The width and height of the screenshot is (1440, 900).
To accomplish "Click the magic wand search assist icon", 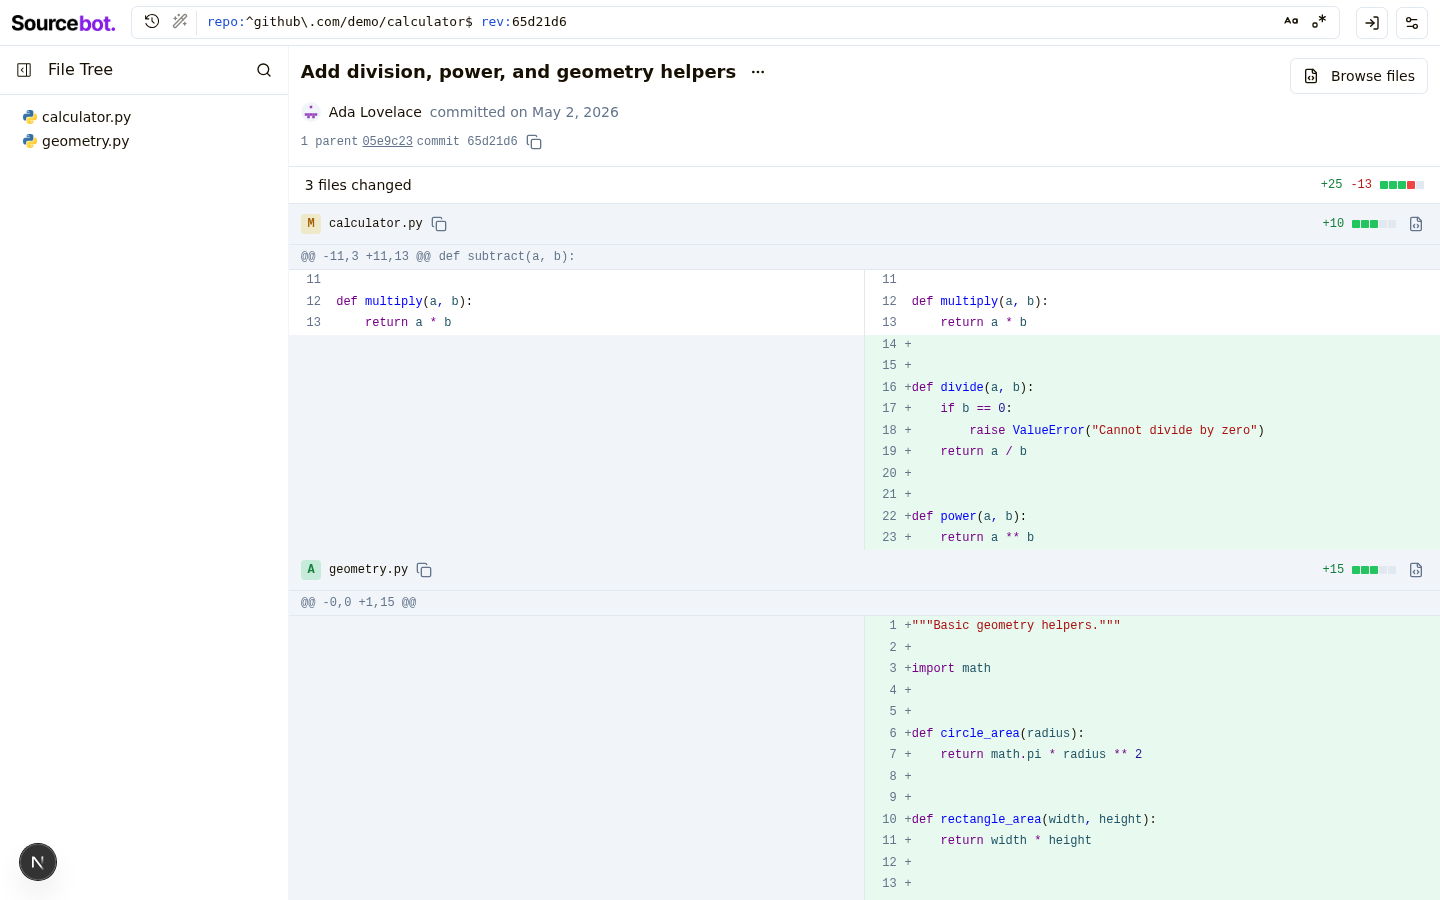I will tap(180, 21).
